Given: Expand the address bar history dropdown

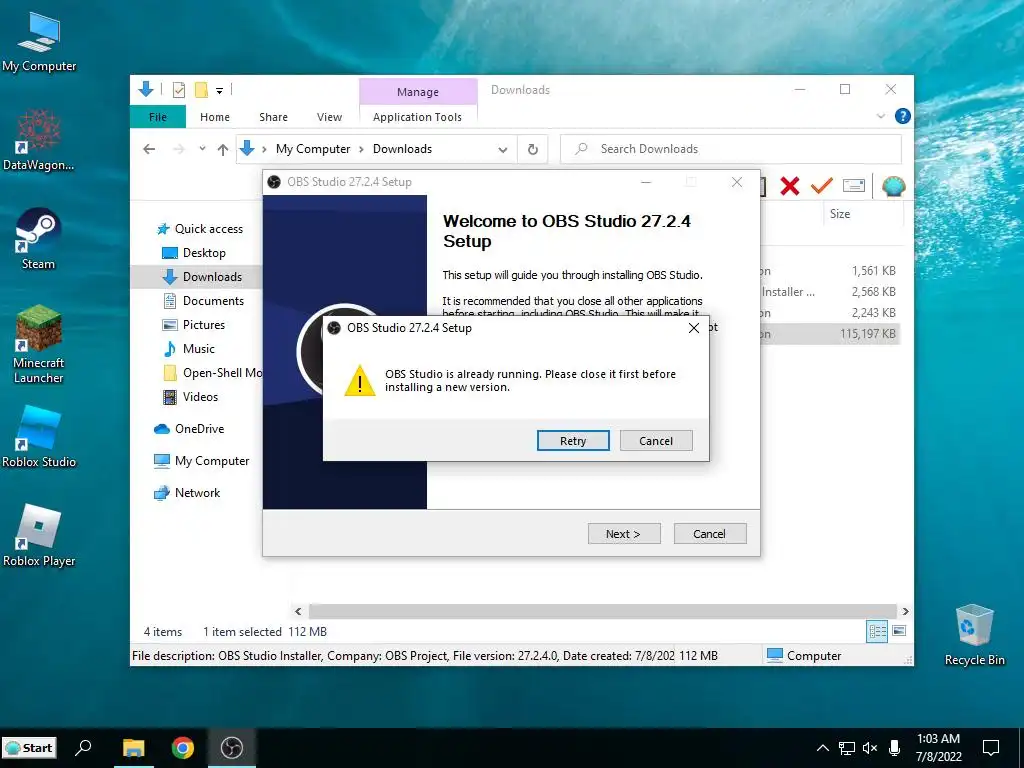Looking at the screenshot, I should (502, 150).
